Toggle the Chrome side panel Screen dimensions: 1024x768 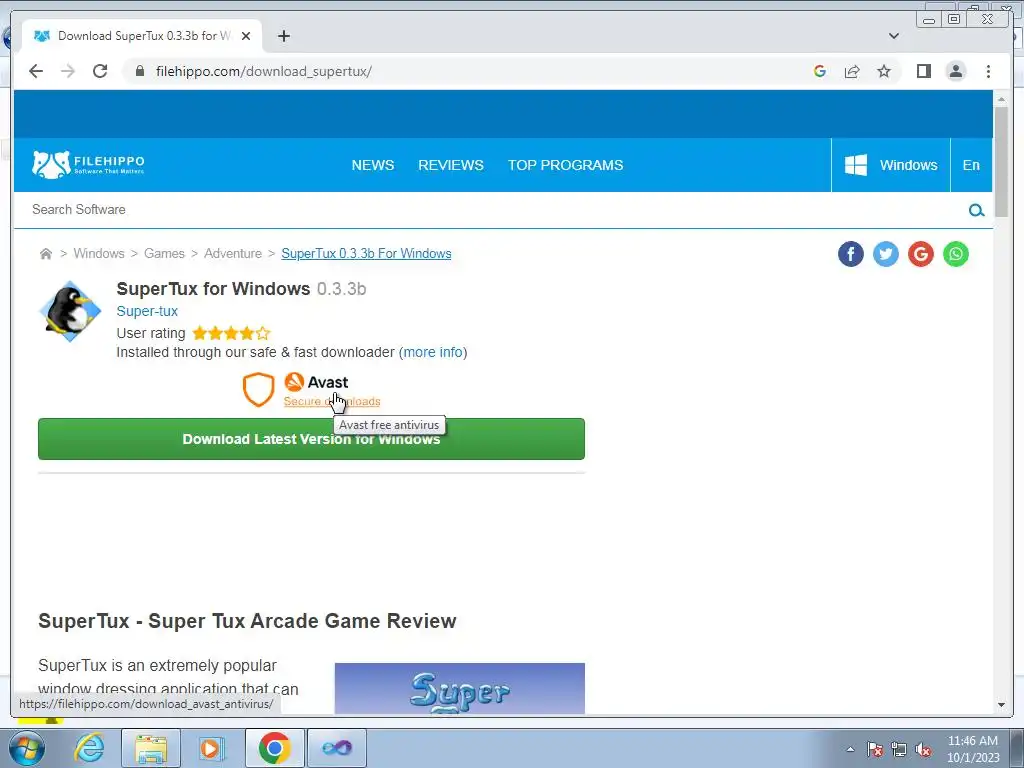click(923, 71)
